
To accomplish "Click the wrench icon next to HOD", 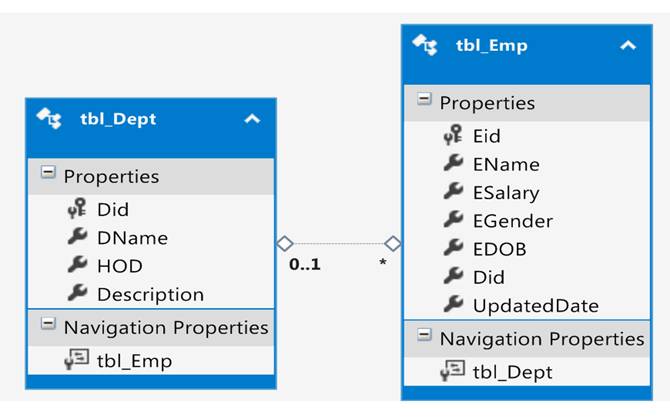I will pos(77,265).
